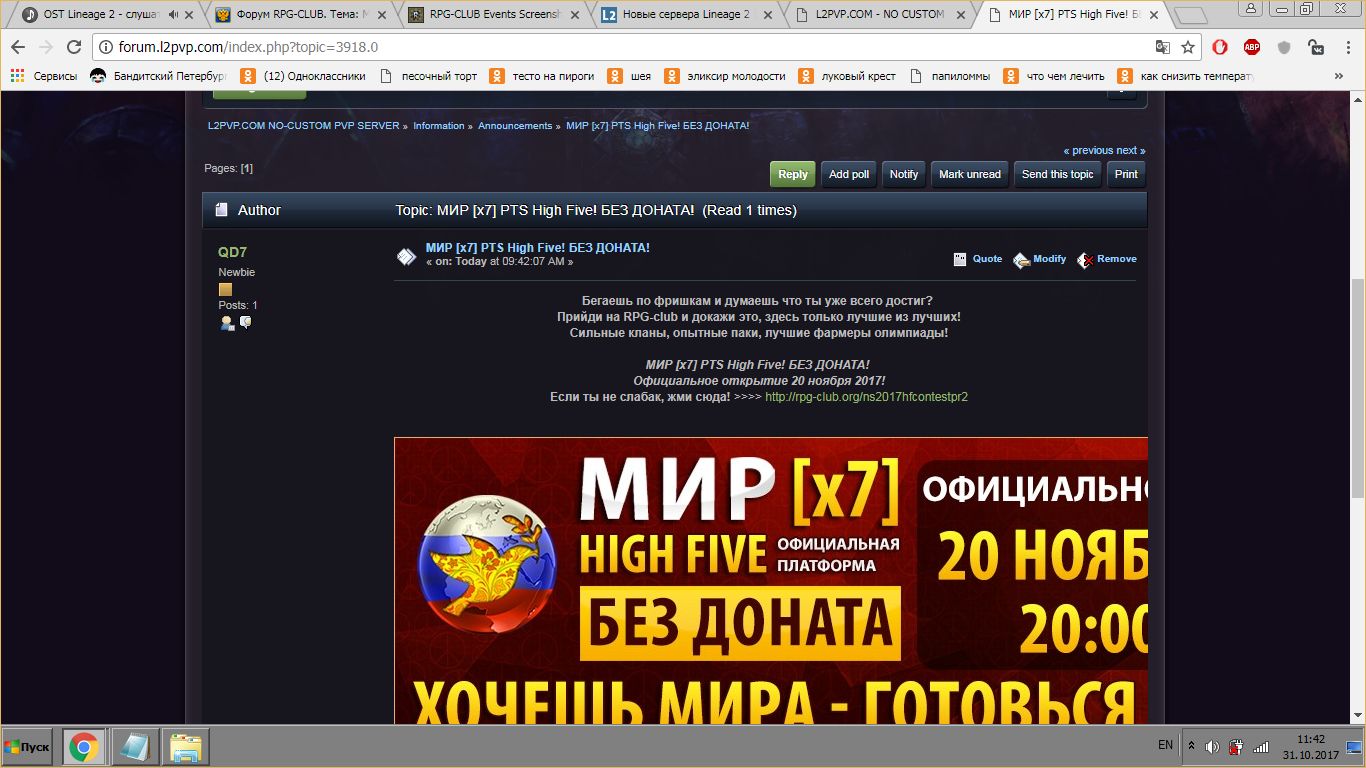Viewport: 1366px width, 768px height.
Task: Click the grey shield extension icon
Action: 1285,47
